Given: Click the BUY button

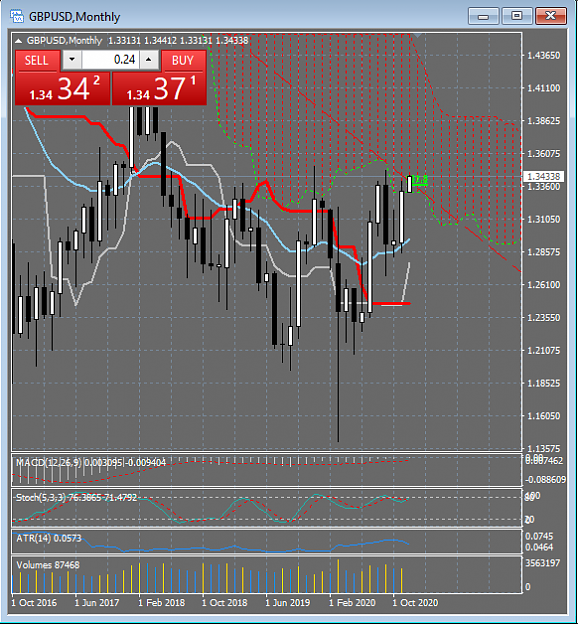Looking at the screenshot, I should click(x=183, y=61).
